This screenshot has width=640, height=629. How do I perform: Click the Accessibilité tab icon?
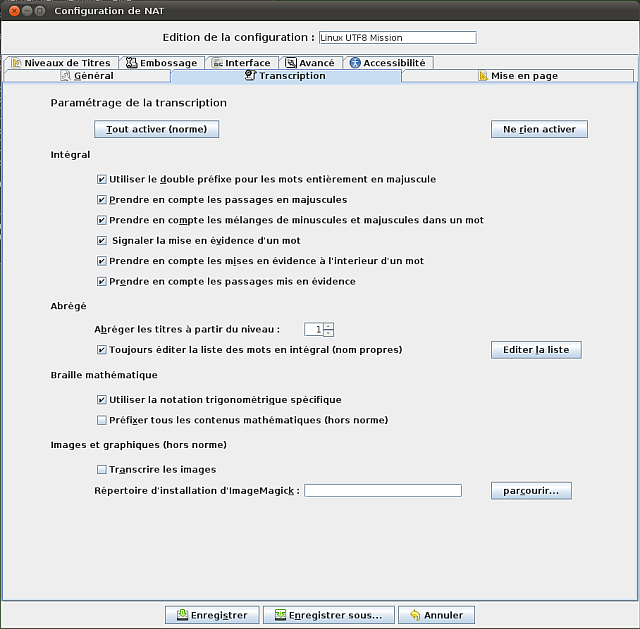[355, 62]
